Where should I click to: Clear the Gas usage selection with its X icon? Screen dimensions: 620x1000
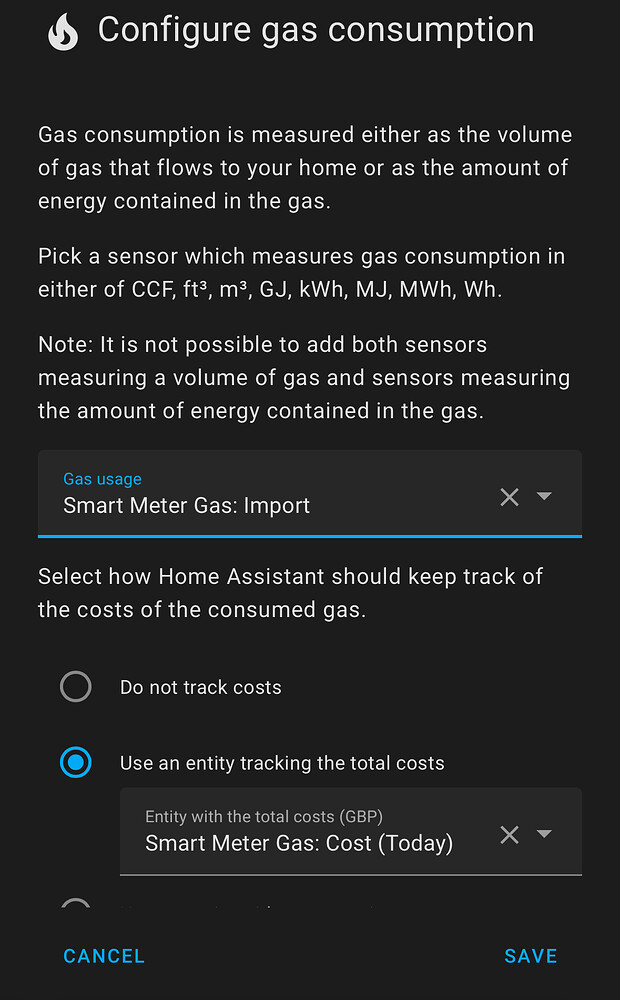point(509,497)
